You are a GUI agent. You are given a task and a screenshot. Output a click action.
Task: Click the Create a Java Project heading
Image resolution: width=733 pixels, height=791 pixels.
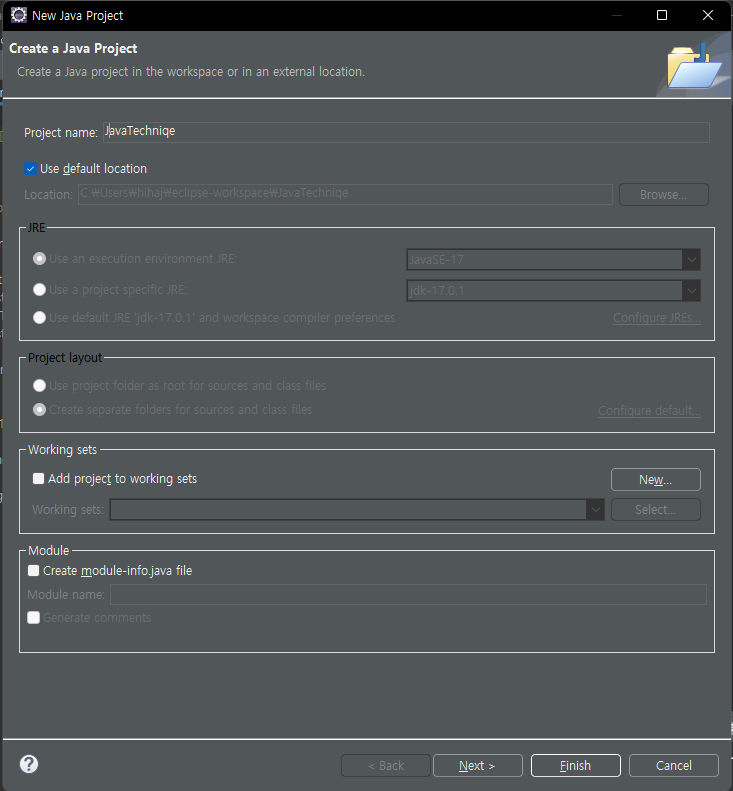click(x=73, y=48)
